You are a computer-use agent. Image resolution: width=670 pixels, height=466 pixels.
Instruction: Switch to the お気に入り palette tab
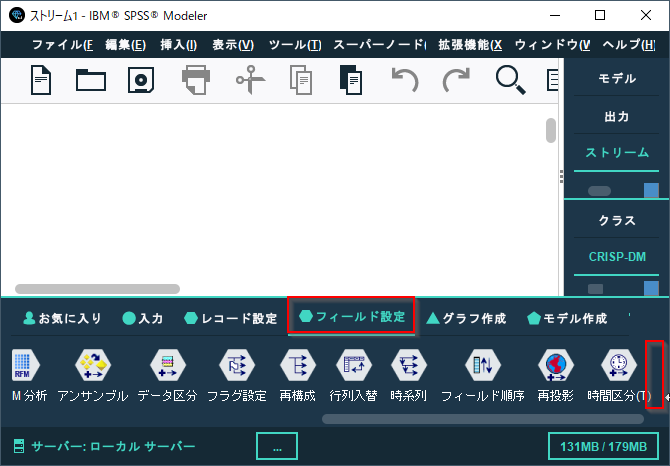point(62,318)
